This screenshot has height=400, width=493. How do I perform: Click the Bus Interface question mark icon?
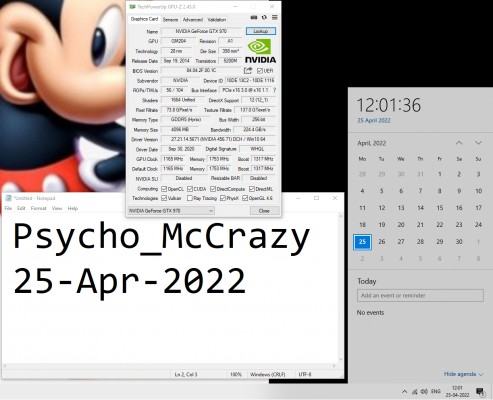click(274, 90)
